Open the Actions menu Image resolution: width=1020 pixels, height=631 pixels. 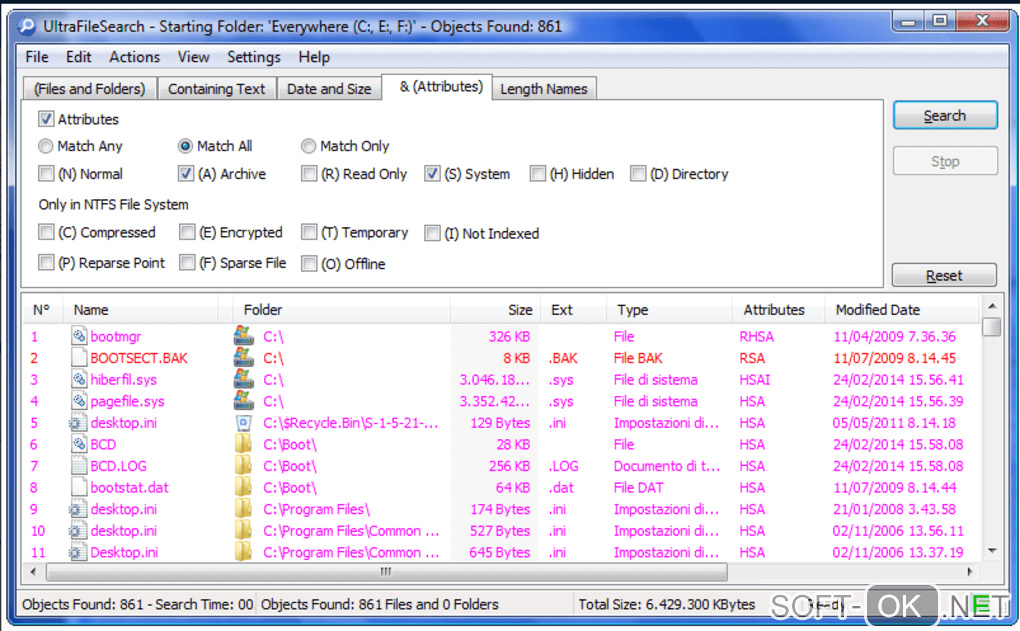click(134, 57)
